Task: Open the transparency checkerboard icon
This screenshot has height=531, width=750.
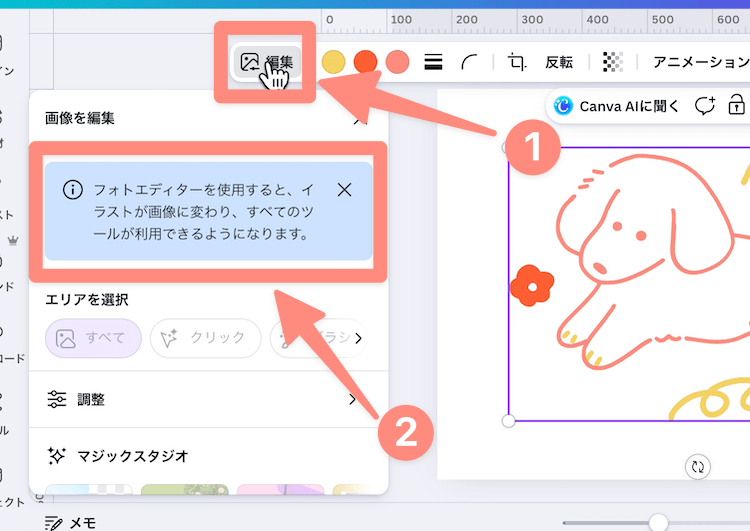Action: pos(613,62)
